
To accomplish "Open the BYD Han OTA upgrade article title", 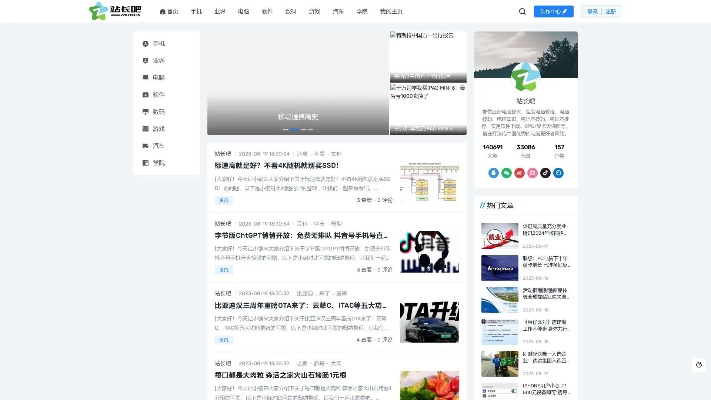I will pyautogui.click(x=301, y=305).
